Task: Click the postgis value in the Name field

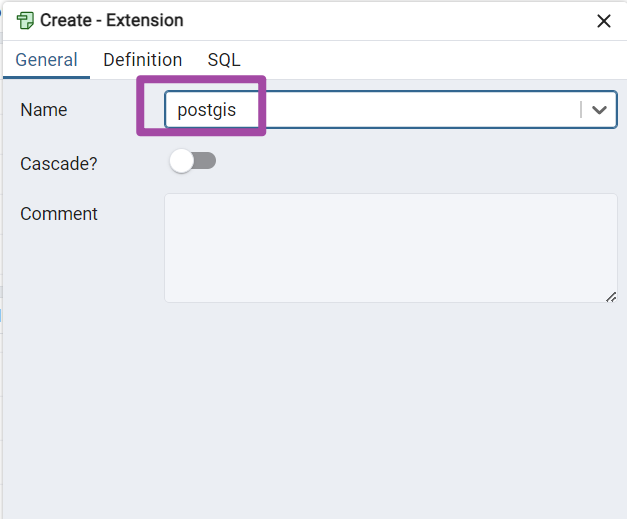Action: (x=207, y=110)
